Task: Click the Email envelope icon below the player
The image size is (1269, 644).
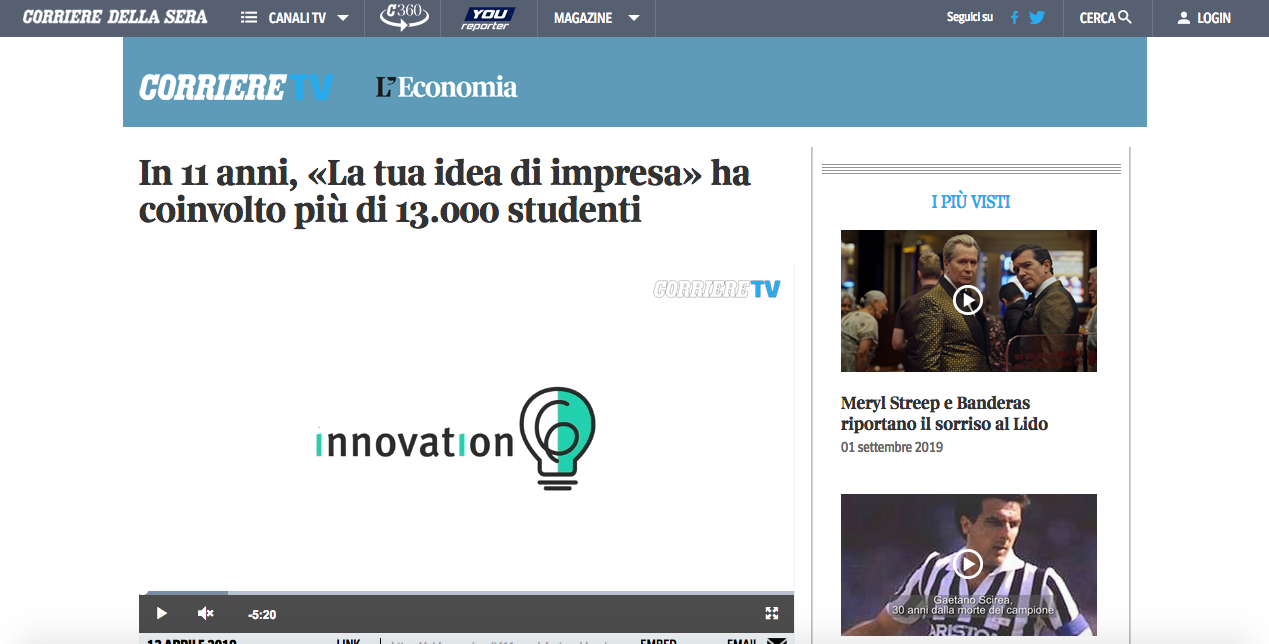Action: pos(777,641)
